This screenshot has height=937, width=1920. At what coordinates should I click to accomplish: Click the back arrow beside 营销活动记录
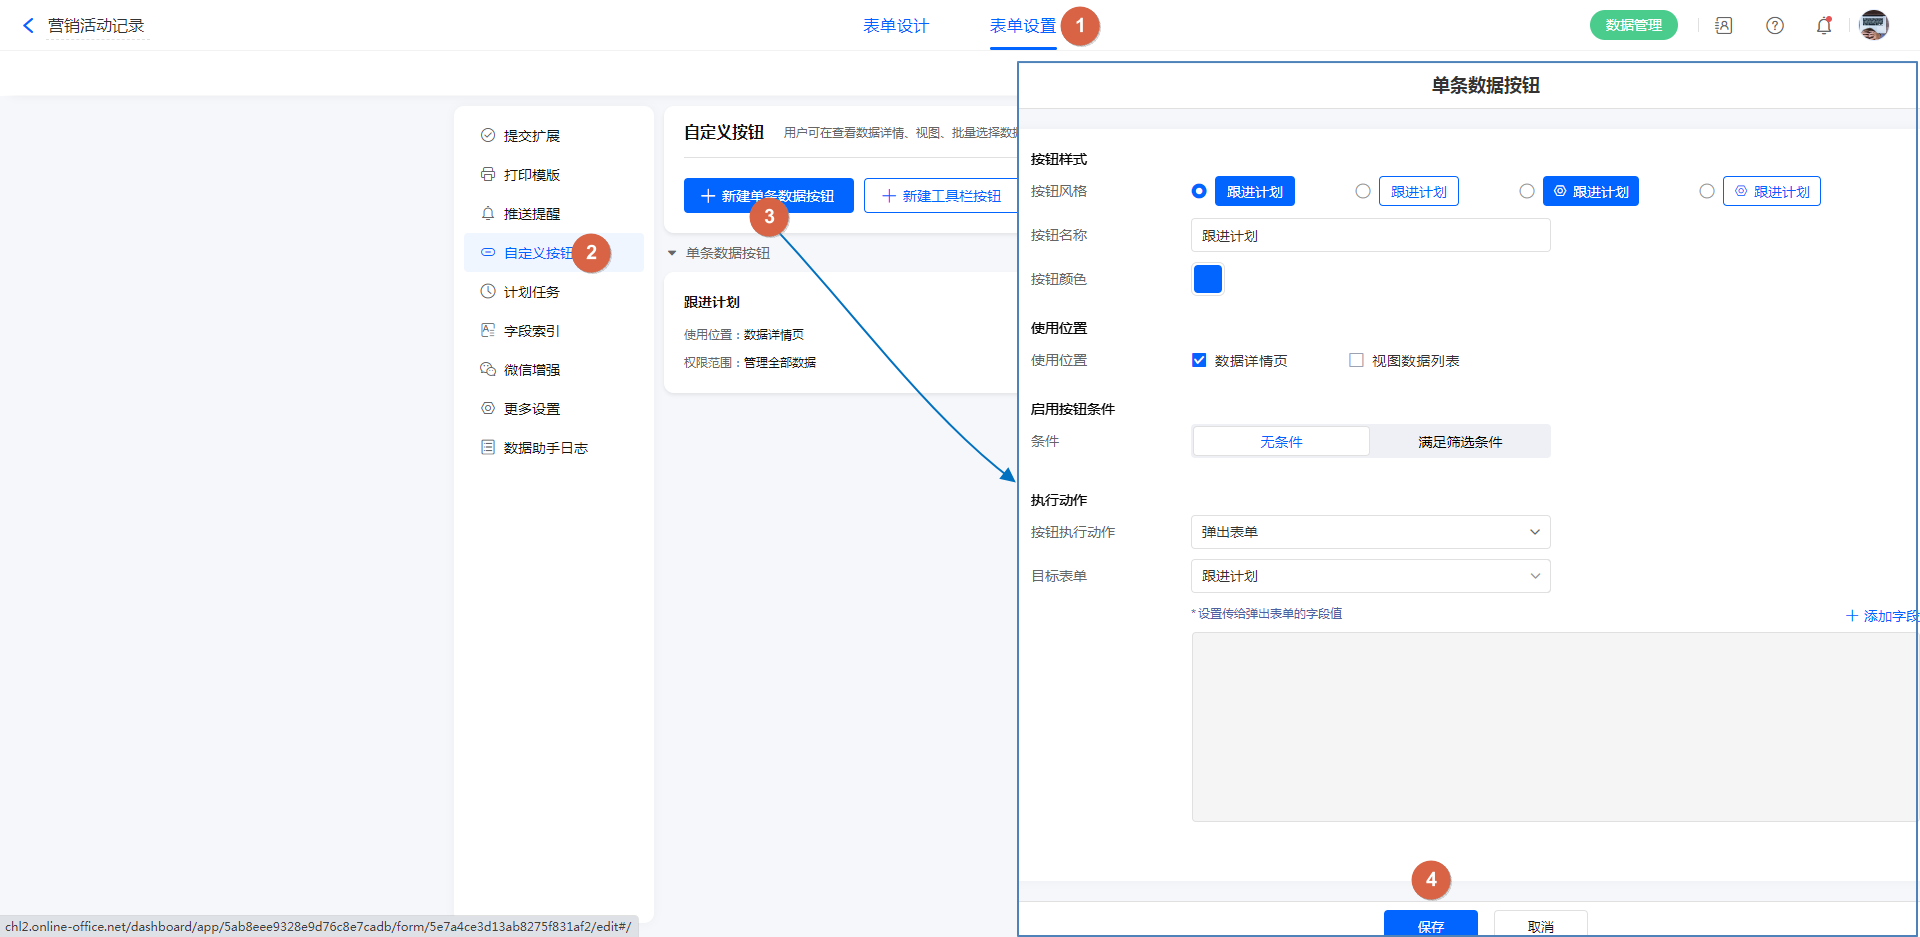coord(28,26)
